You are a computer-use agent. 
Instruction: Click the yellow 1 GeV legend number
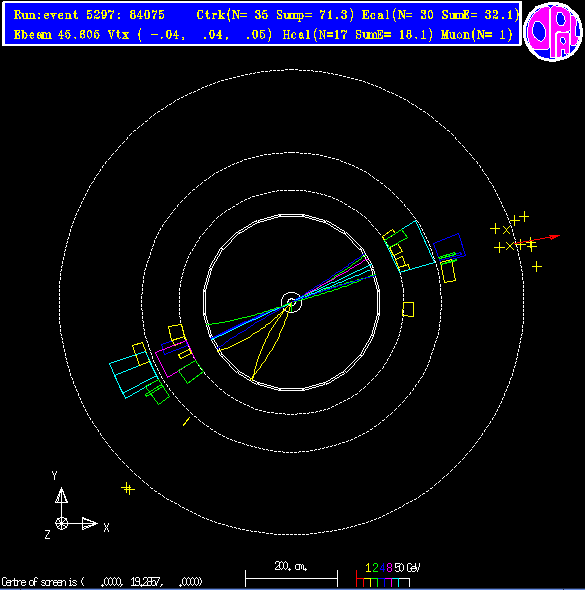pyautogui.click(x=368, y=568)
